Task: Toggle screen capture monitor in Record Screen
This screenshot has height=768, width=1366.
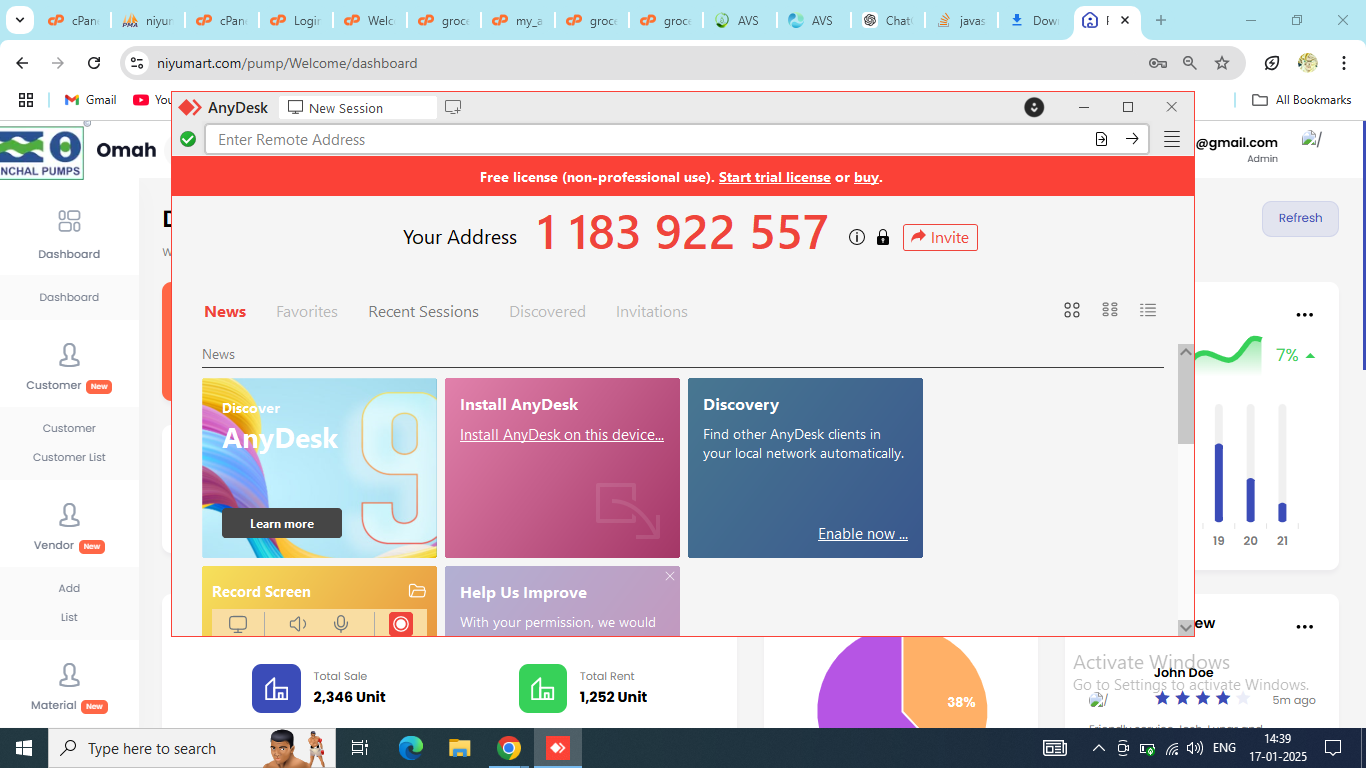Action: point(238,624)
